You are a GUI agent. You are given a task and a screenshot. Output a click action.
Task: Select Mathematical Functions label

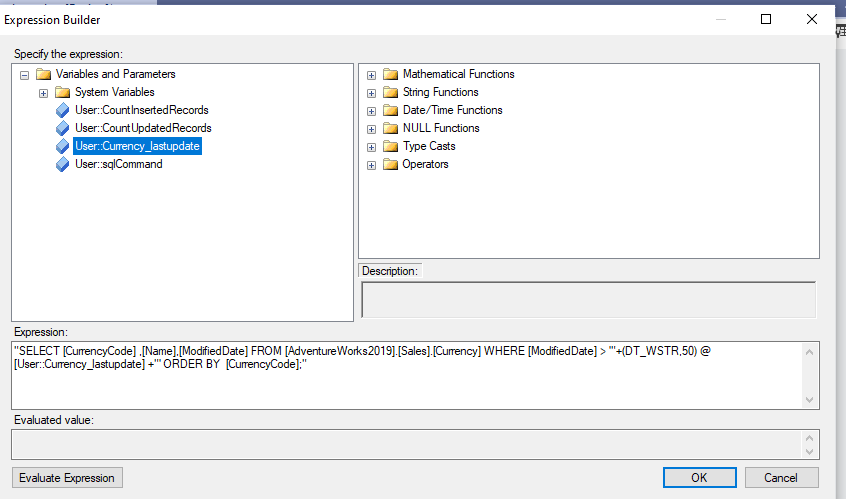[459, 74]
